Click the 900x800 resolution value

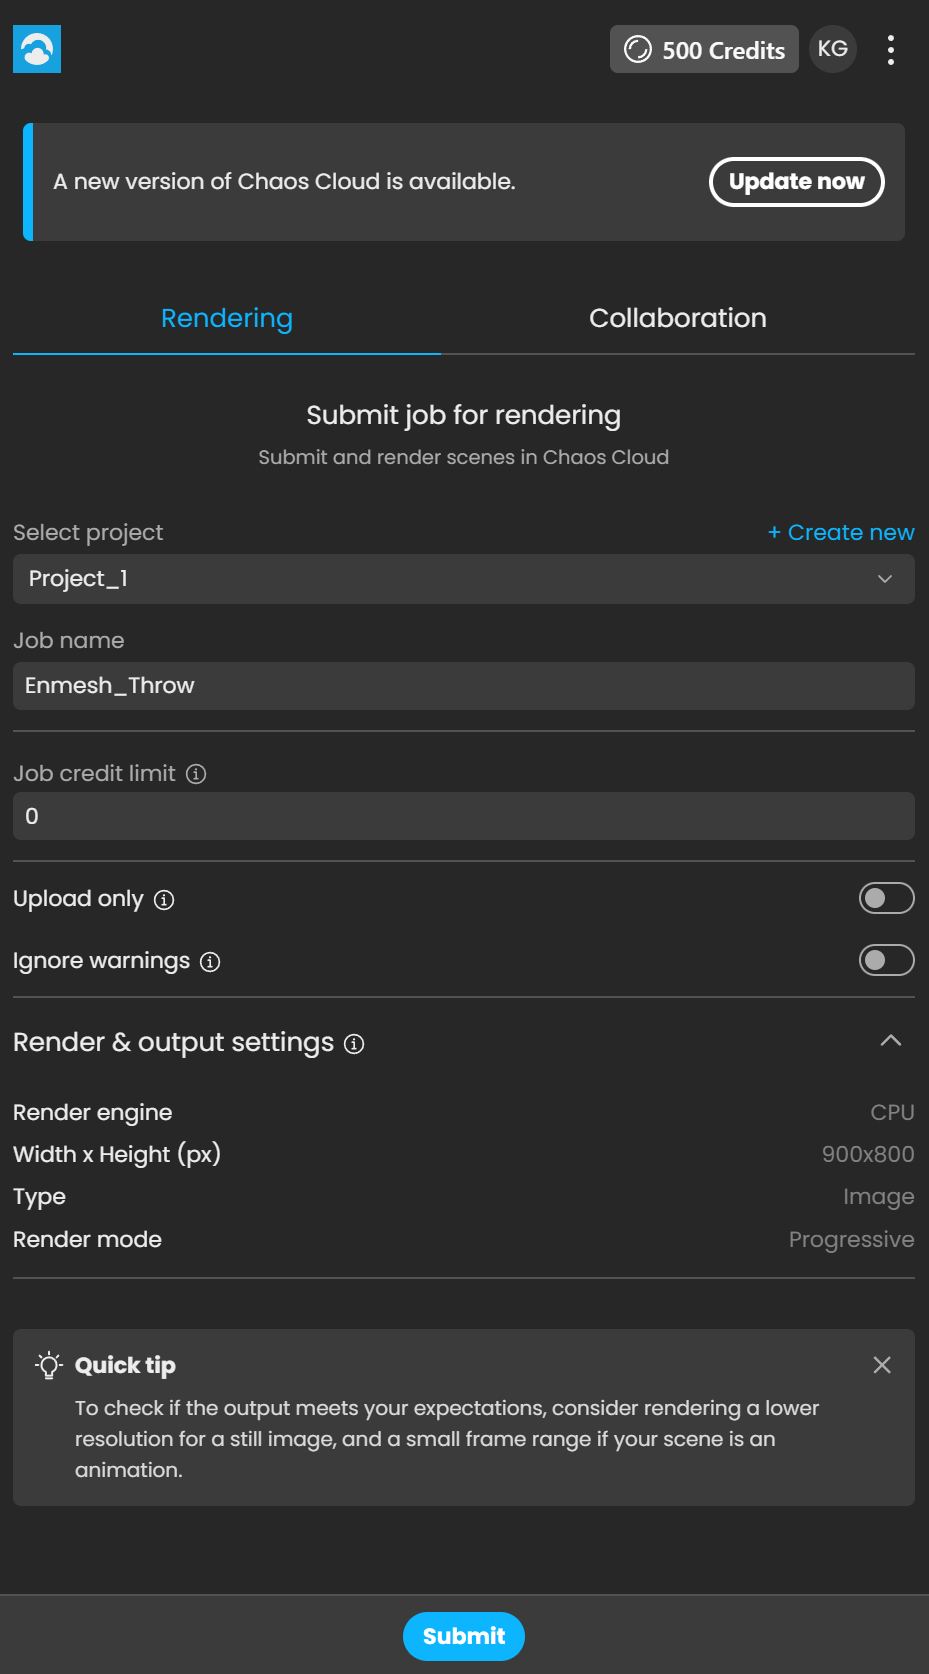coord(868,1154)
